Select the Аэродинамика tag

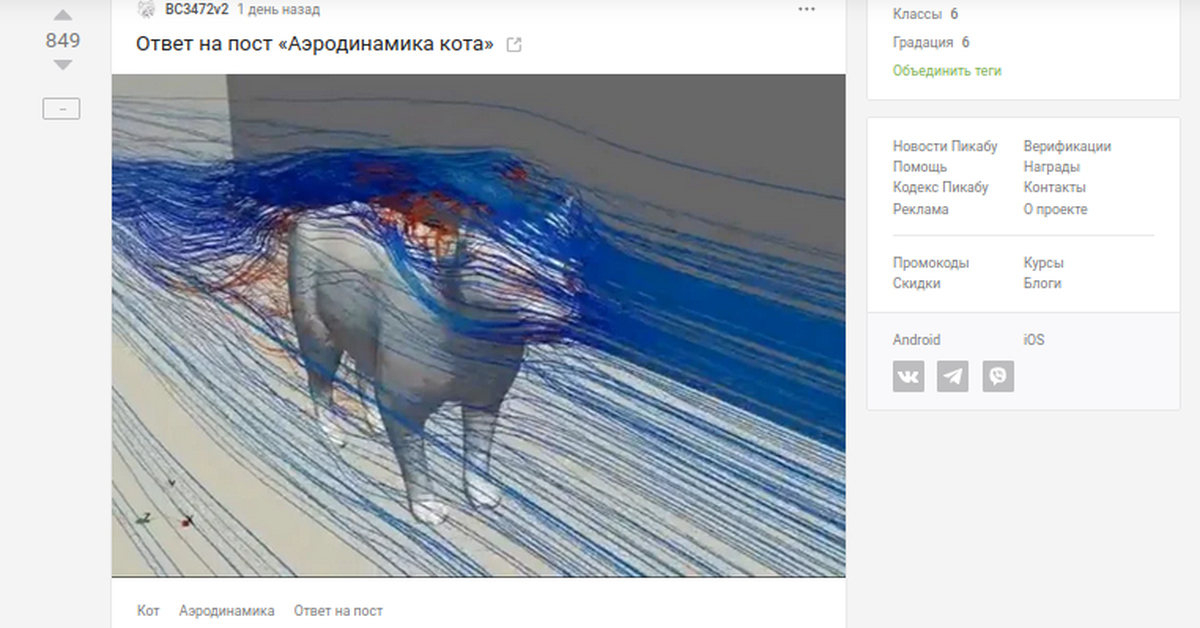(227, 611)
